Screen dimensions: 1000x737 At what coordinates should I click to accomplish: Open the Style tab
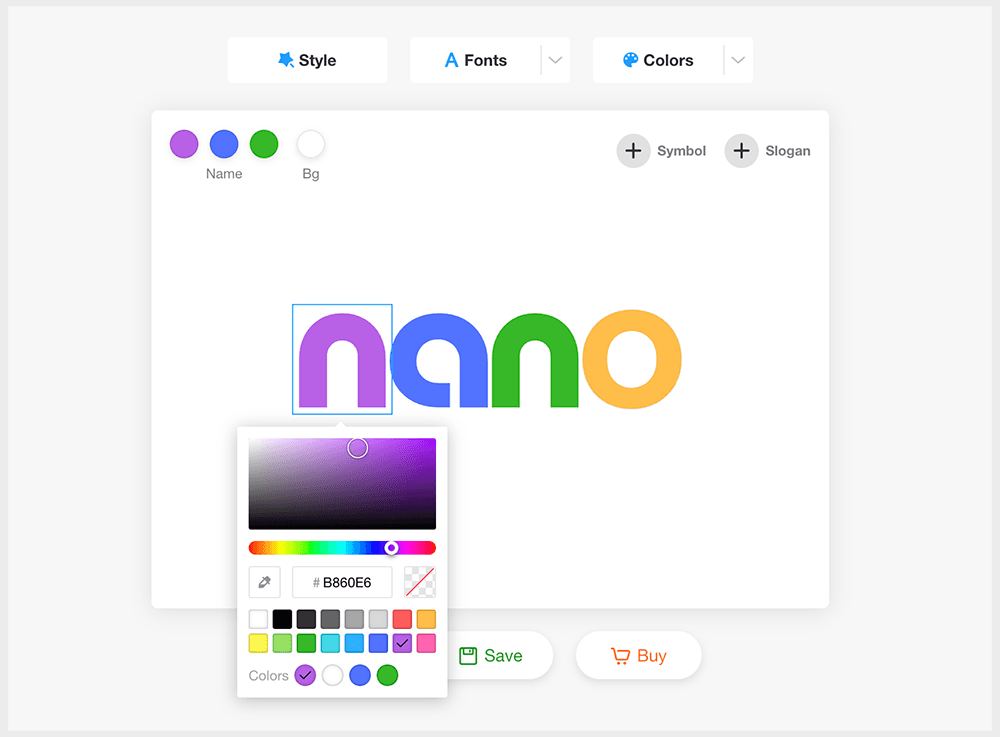tap(307, 60)
